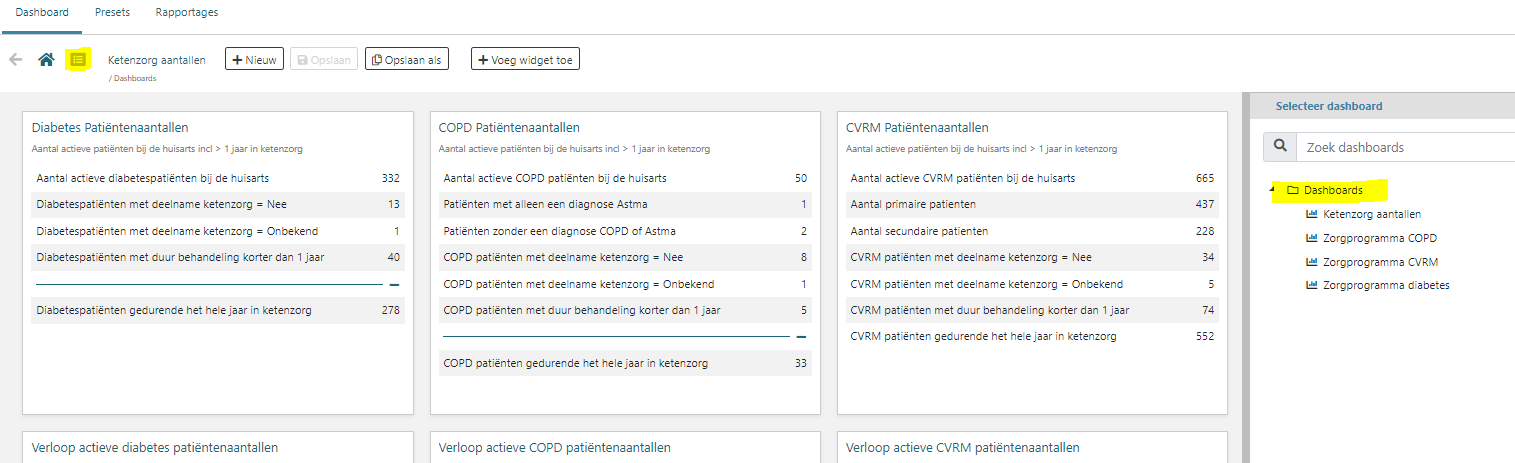
Task: Click chart icon beside Zorgprogramma CVRM
Action: [x=1312, y=262]
